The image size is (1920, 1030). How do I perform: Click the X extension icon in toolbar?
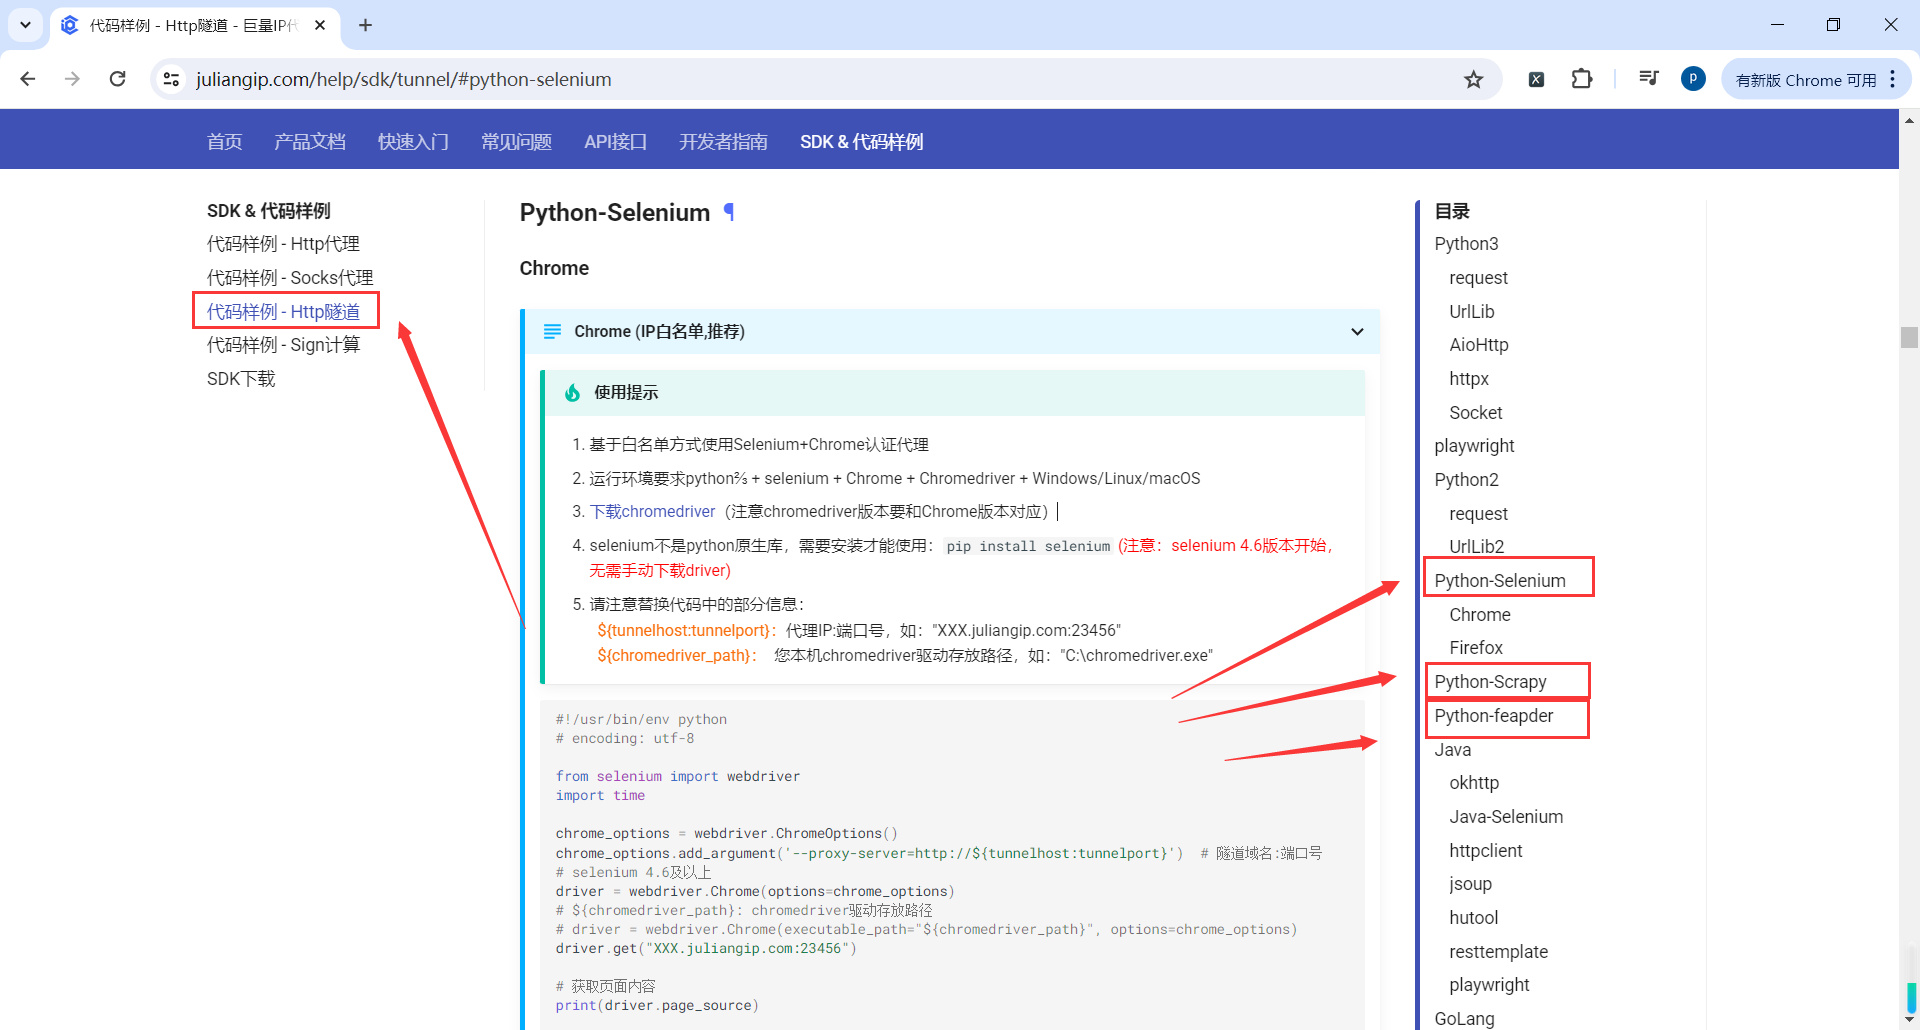[x=1537, y=80]
